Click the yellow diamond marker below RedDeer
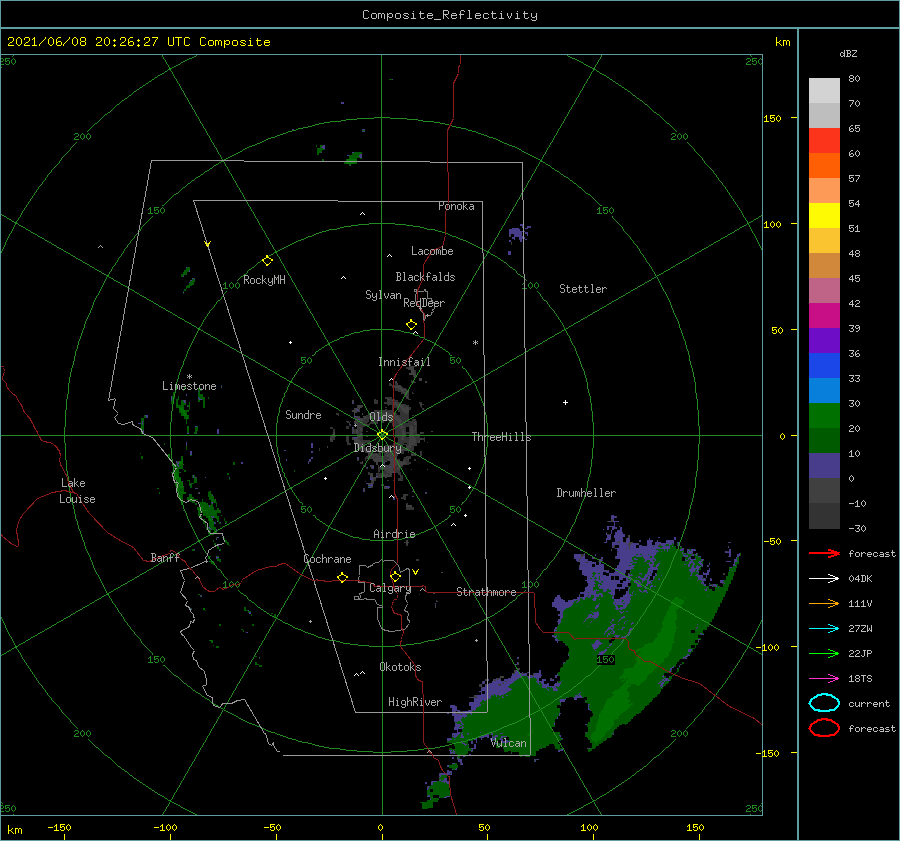 point(412,325)
